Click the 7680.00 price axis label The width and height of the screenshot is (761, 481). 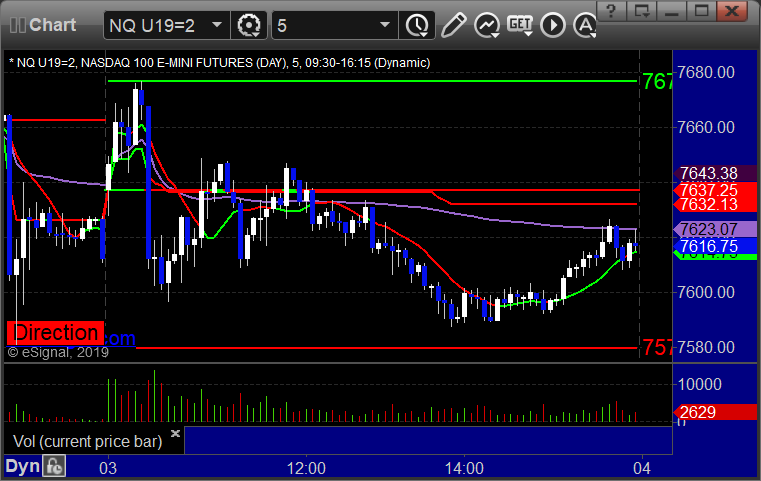tap(706, 72)
